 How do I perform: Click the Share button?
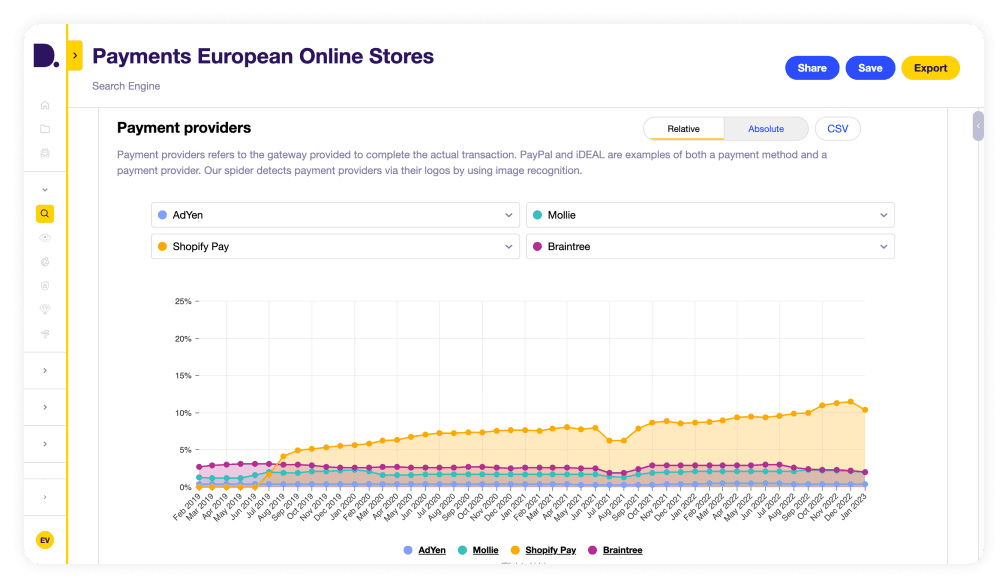812,68
